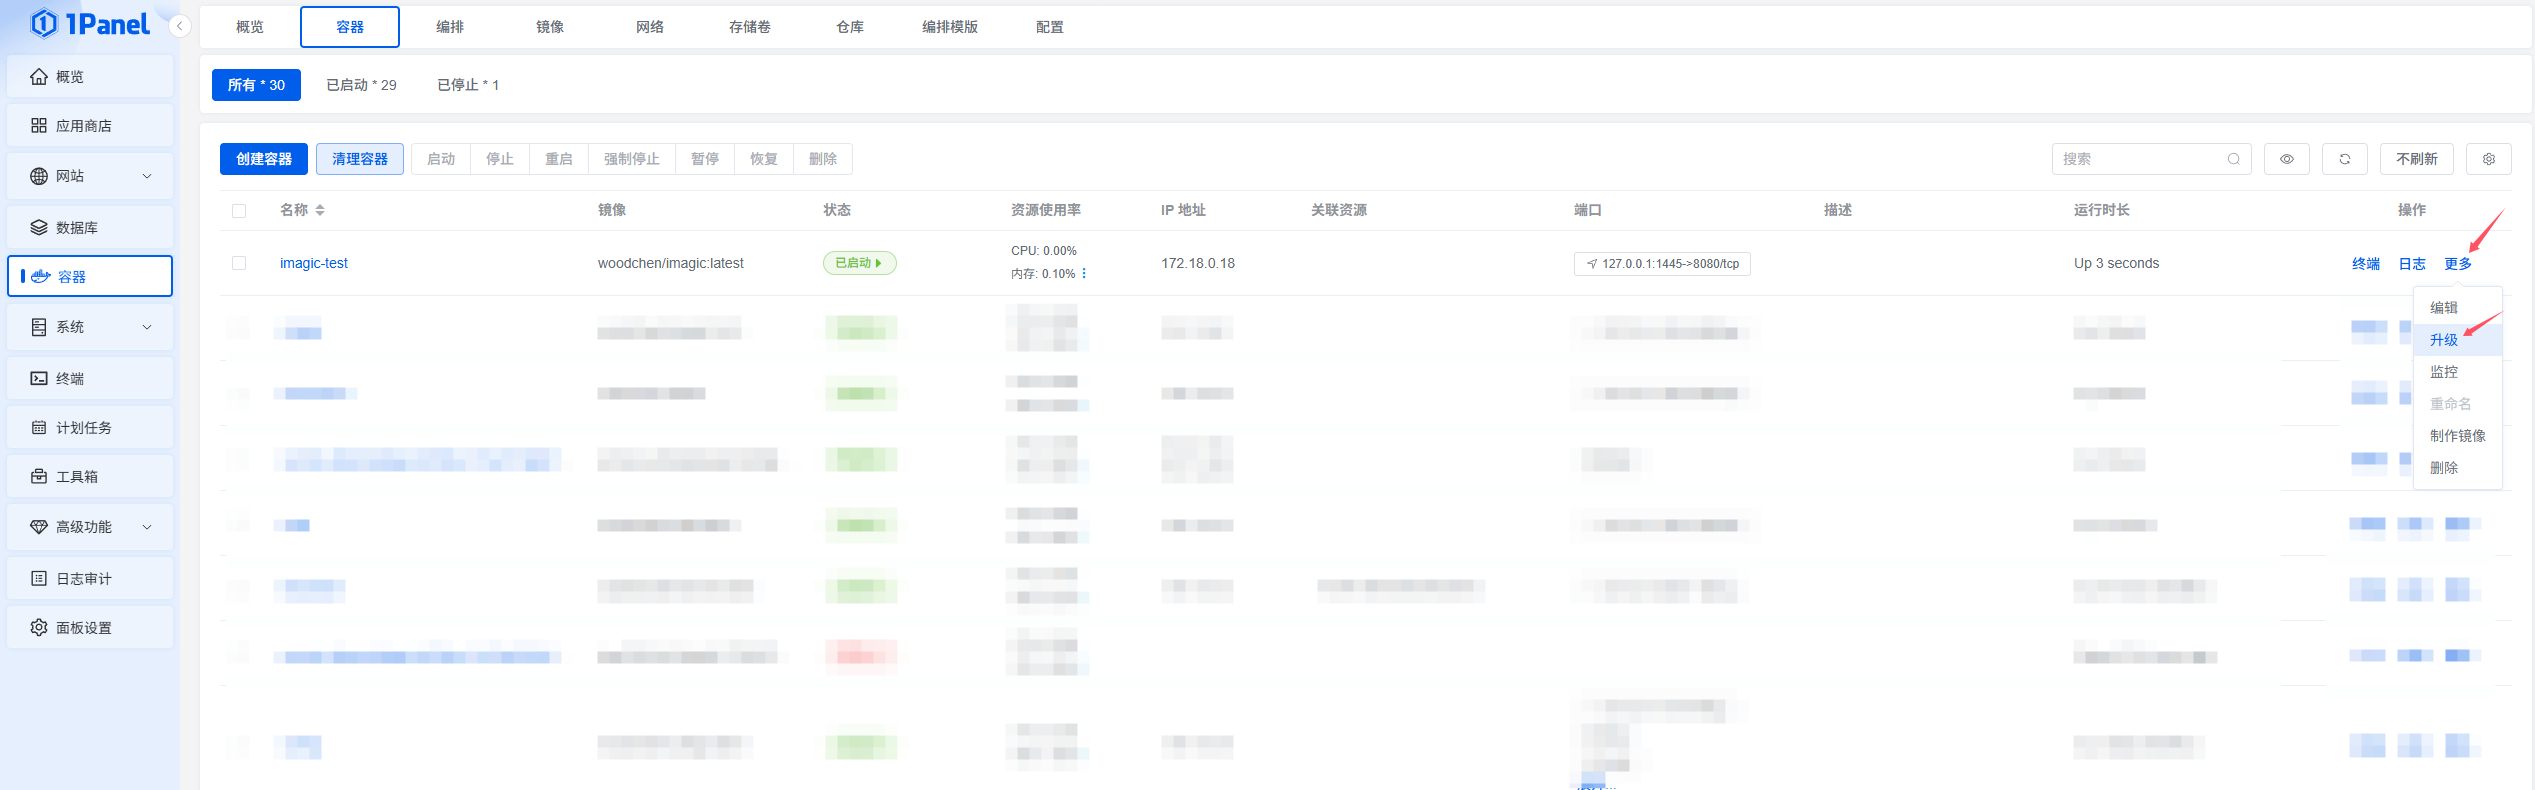Click the 清理容器 button
The height and width of the screenshot is (790, 2535).
pos(360,159)
